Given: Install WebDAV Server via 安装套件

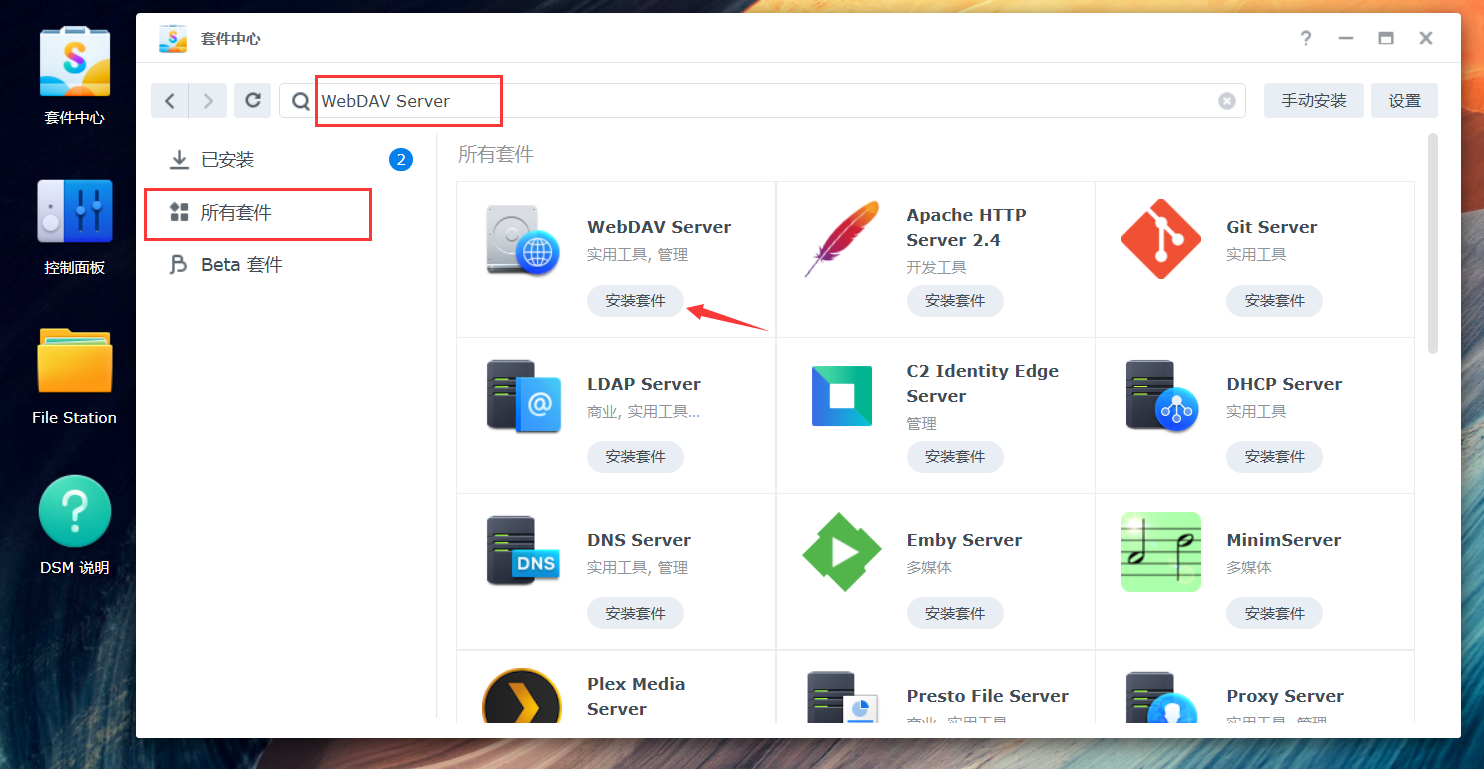Looking at the screenshot, I should pyautogui.click(x=635, y=300).
